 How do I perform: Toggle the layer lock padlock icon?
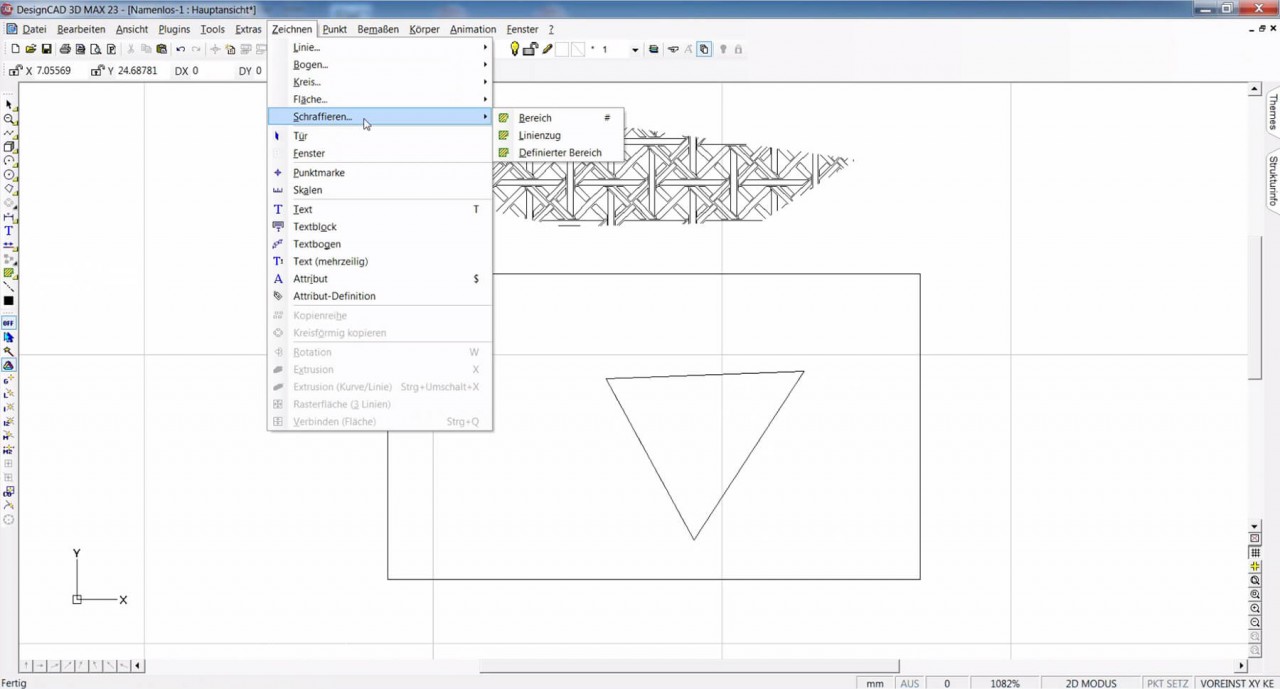click(x=529, y=48)
